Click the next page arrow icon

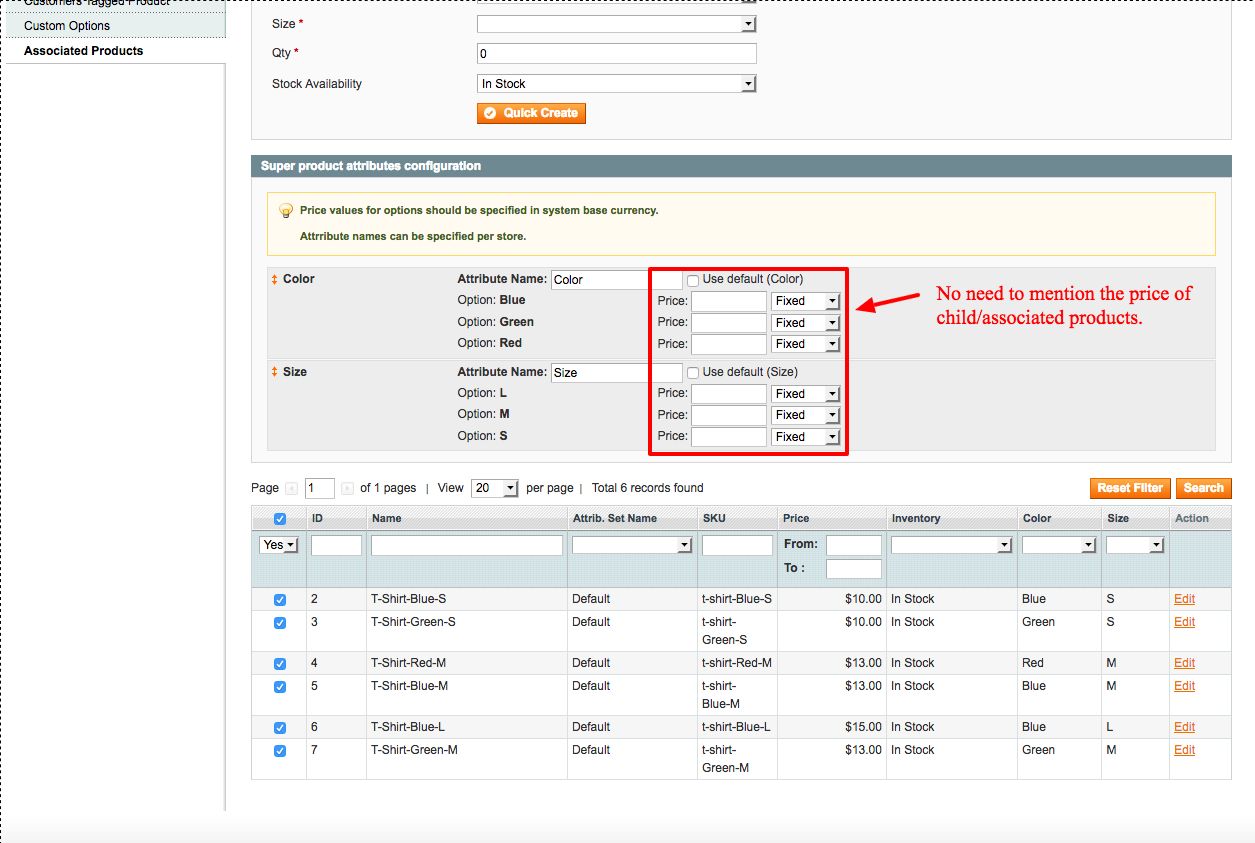tap(347, 489)
